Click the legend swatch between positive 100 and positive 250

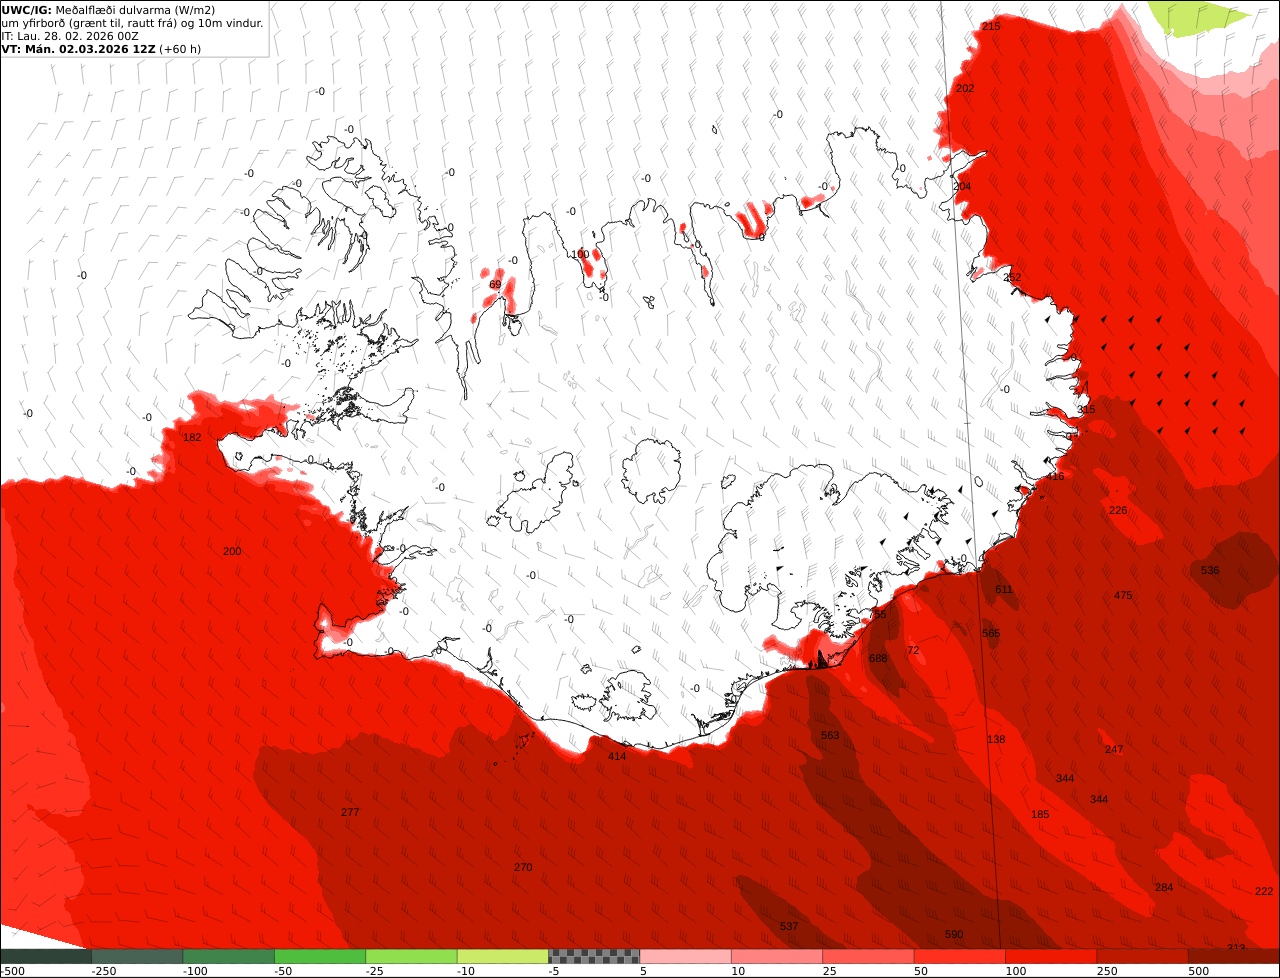click(x=1050, y=956)
